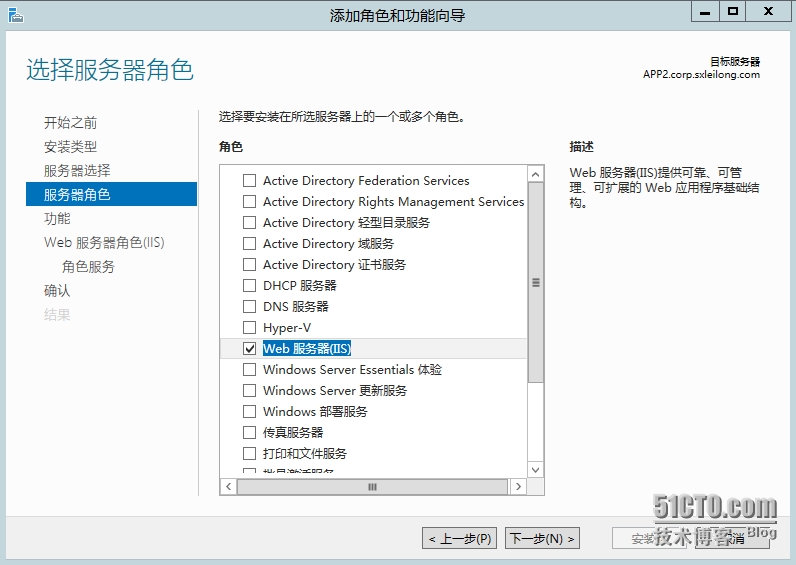This screenshot has width=796, height=565.
Task: Go to the 功能 wizard step
Action: [57, 218]
